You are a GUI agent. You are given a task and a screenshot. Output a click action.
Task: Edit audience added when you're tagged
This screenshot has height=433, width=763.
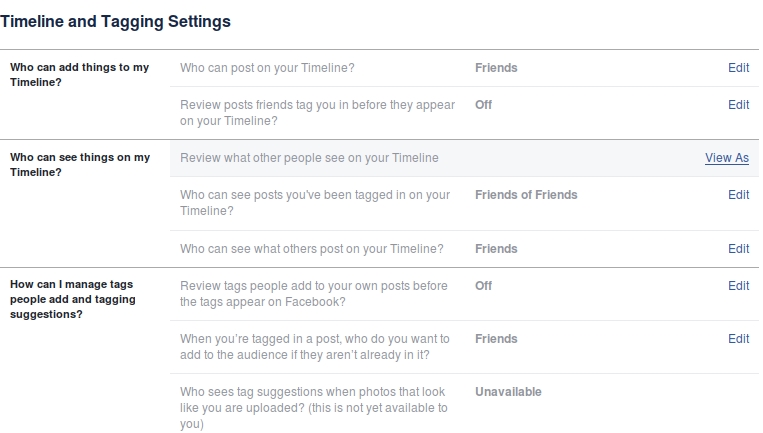coord(738,339)
